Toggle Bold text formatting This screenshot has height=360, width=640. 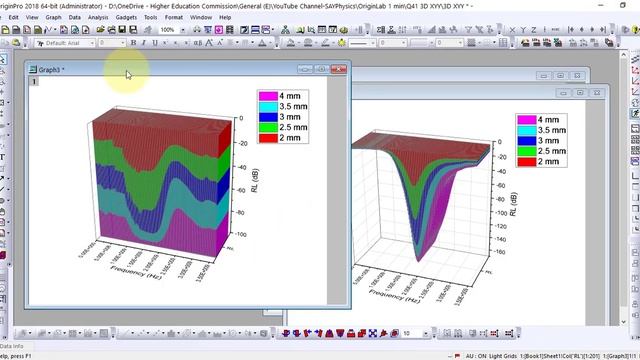click(x=133, y=43)
